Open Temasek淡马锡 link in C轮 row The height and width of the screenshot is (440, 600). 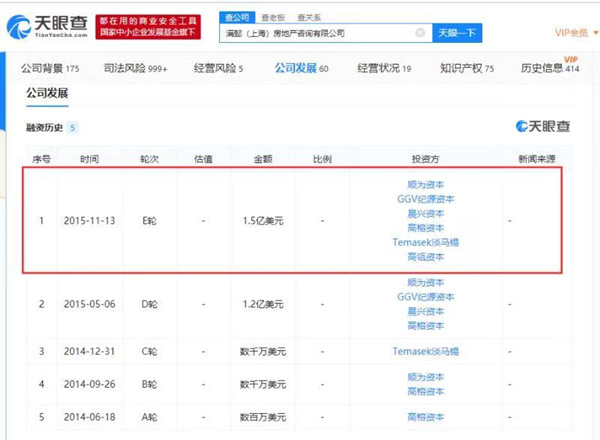426,352
